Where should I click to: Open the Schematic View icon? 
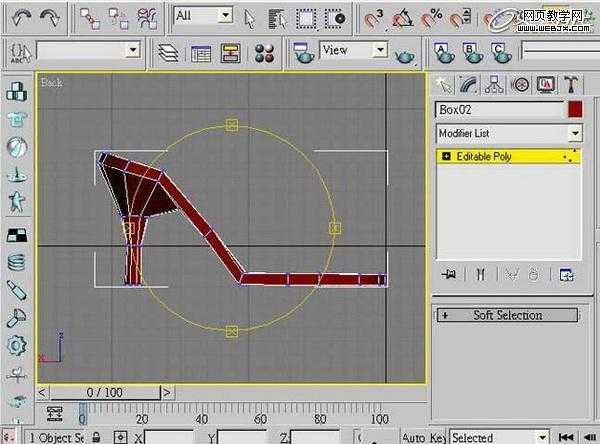pos(230,53)
